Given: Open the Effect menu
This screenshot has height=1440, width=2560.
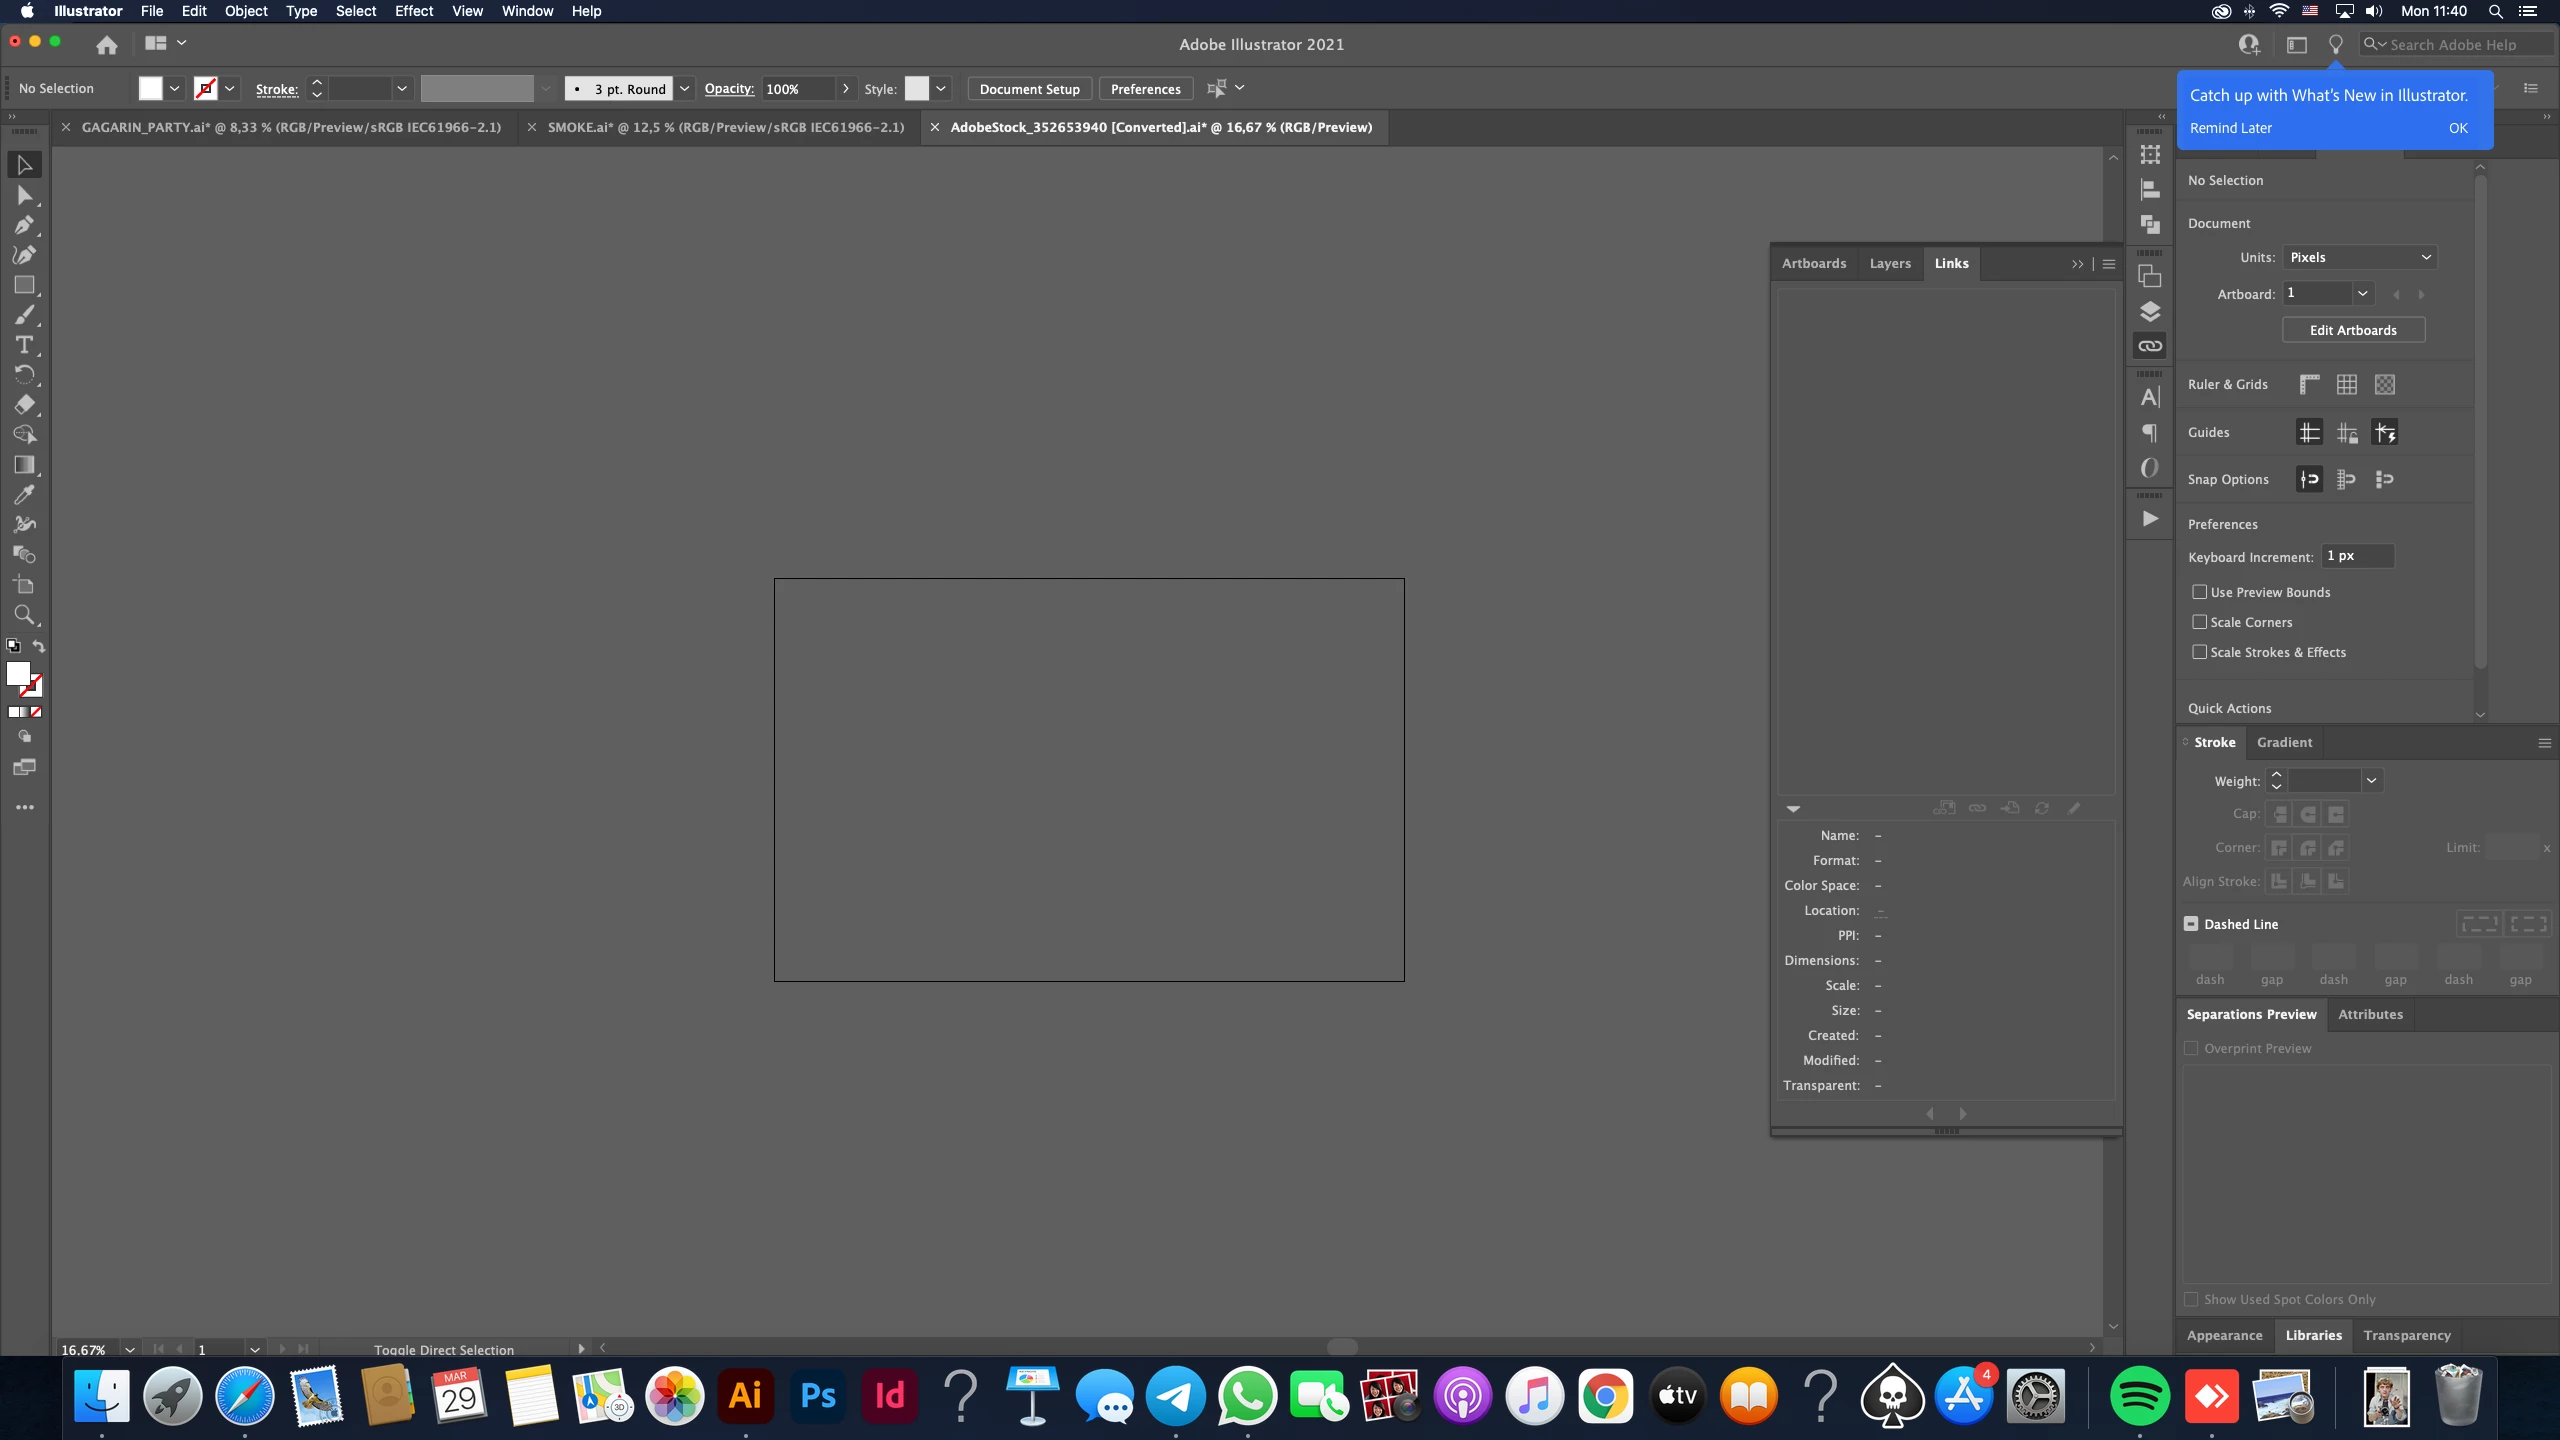Looking at the screenshot, I should click(413, 11).
